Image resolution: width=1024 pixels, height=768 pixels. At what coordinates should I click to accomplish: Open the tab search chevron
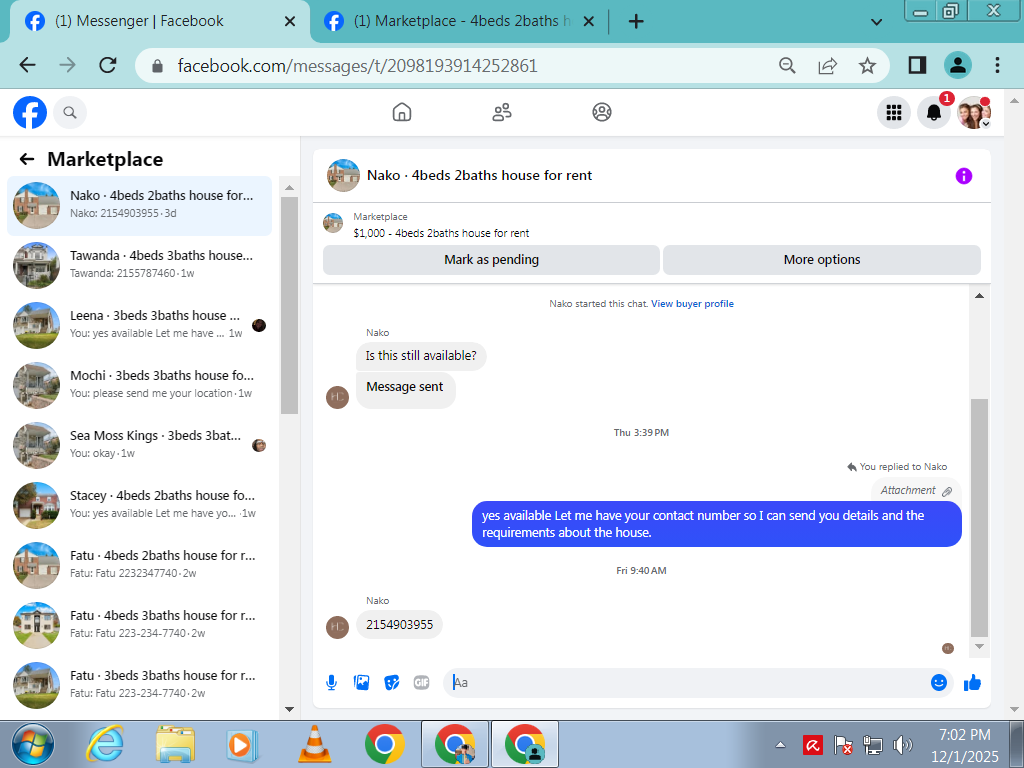tap(876, 22)
